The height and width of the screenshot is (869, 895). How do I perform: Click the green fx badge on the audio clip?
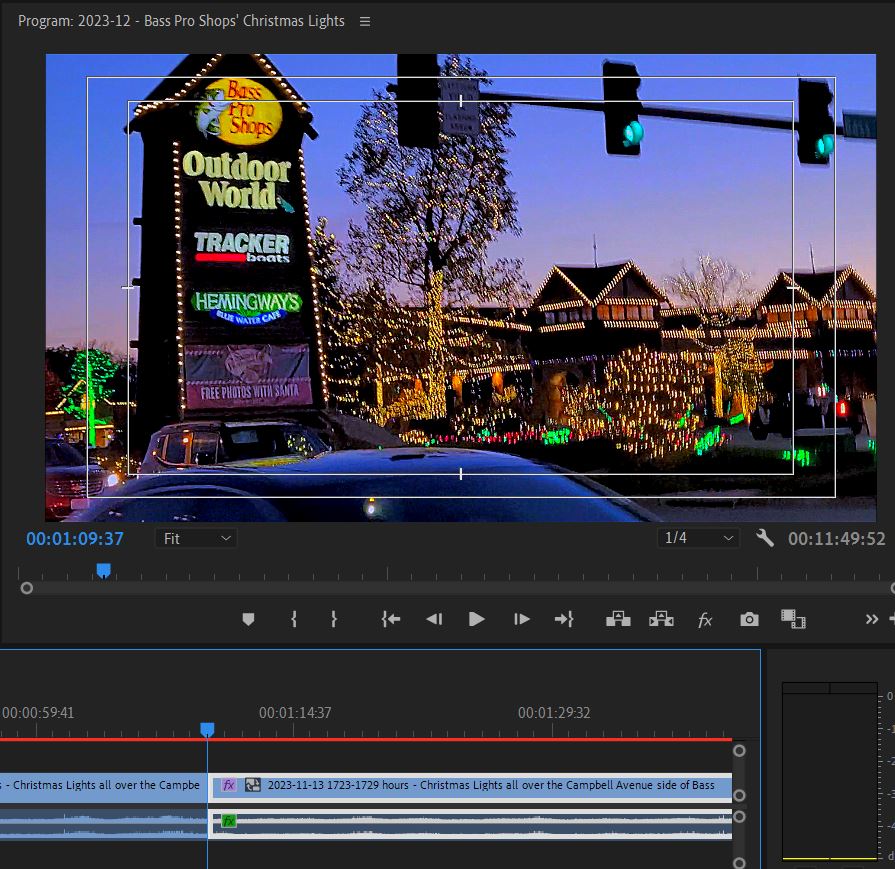pos(228,821)
